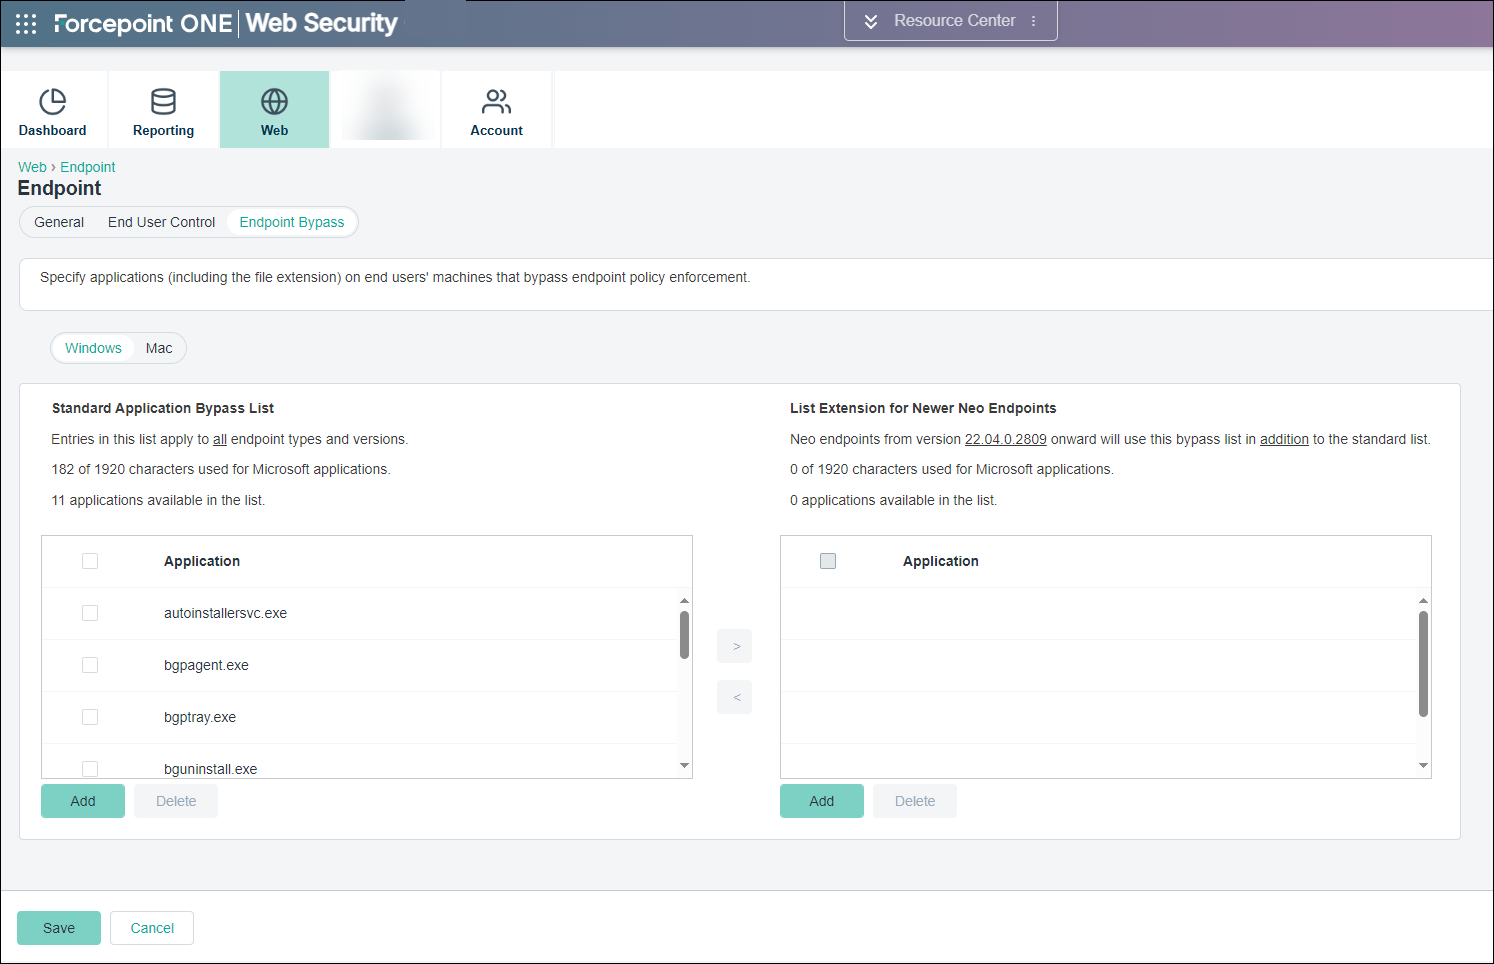Click Delete under the standard bypass list
The width and height of the screenshot is (1494, 964).
176,801
